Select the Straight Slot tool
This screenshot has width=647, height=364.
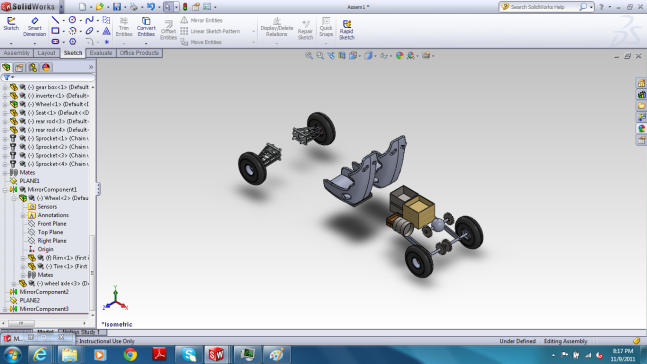pyautogui.click(x=55, y=41)
